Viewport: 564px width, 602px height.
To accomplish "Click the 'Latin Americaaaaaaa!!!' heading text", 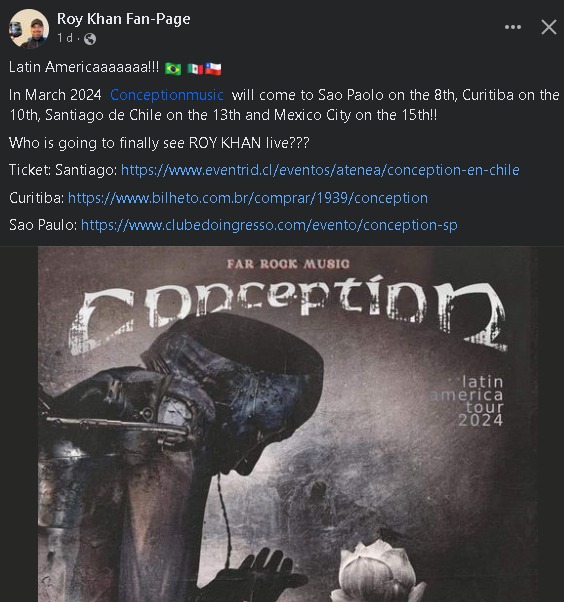I will coord(84,67).
